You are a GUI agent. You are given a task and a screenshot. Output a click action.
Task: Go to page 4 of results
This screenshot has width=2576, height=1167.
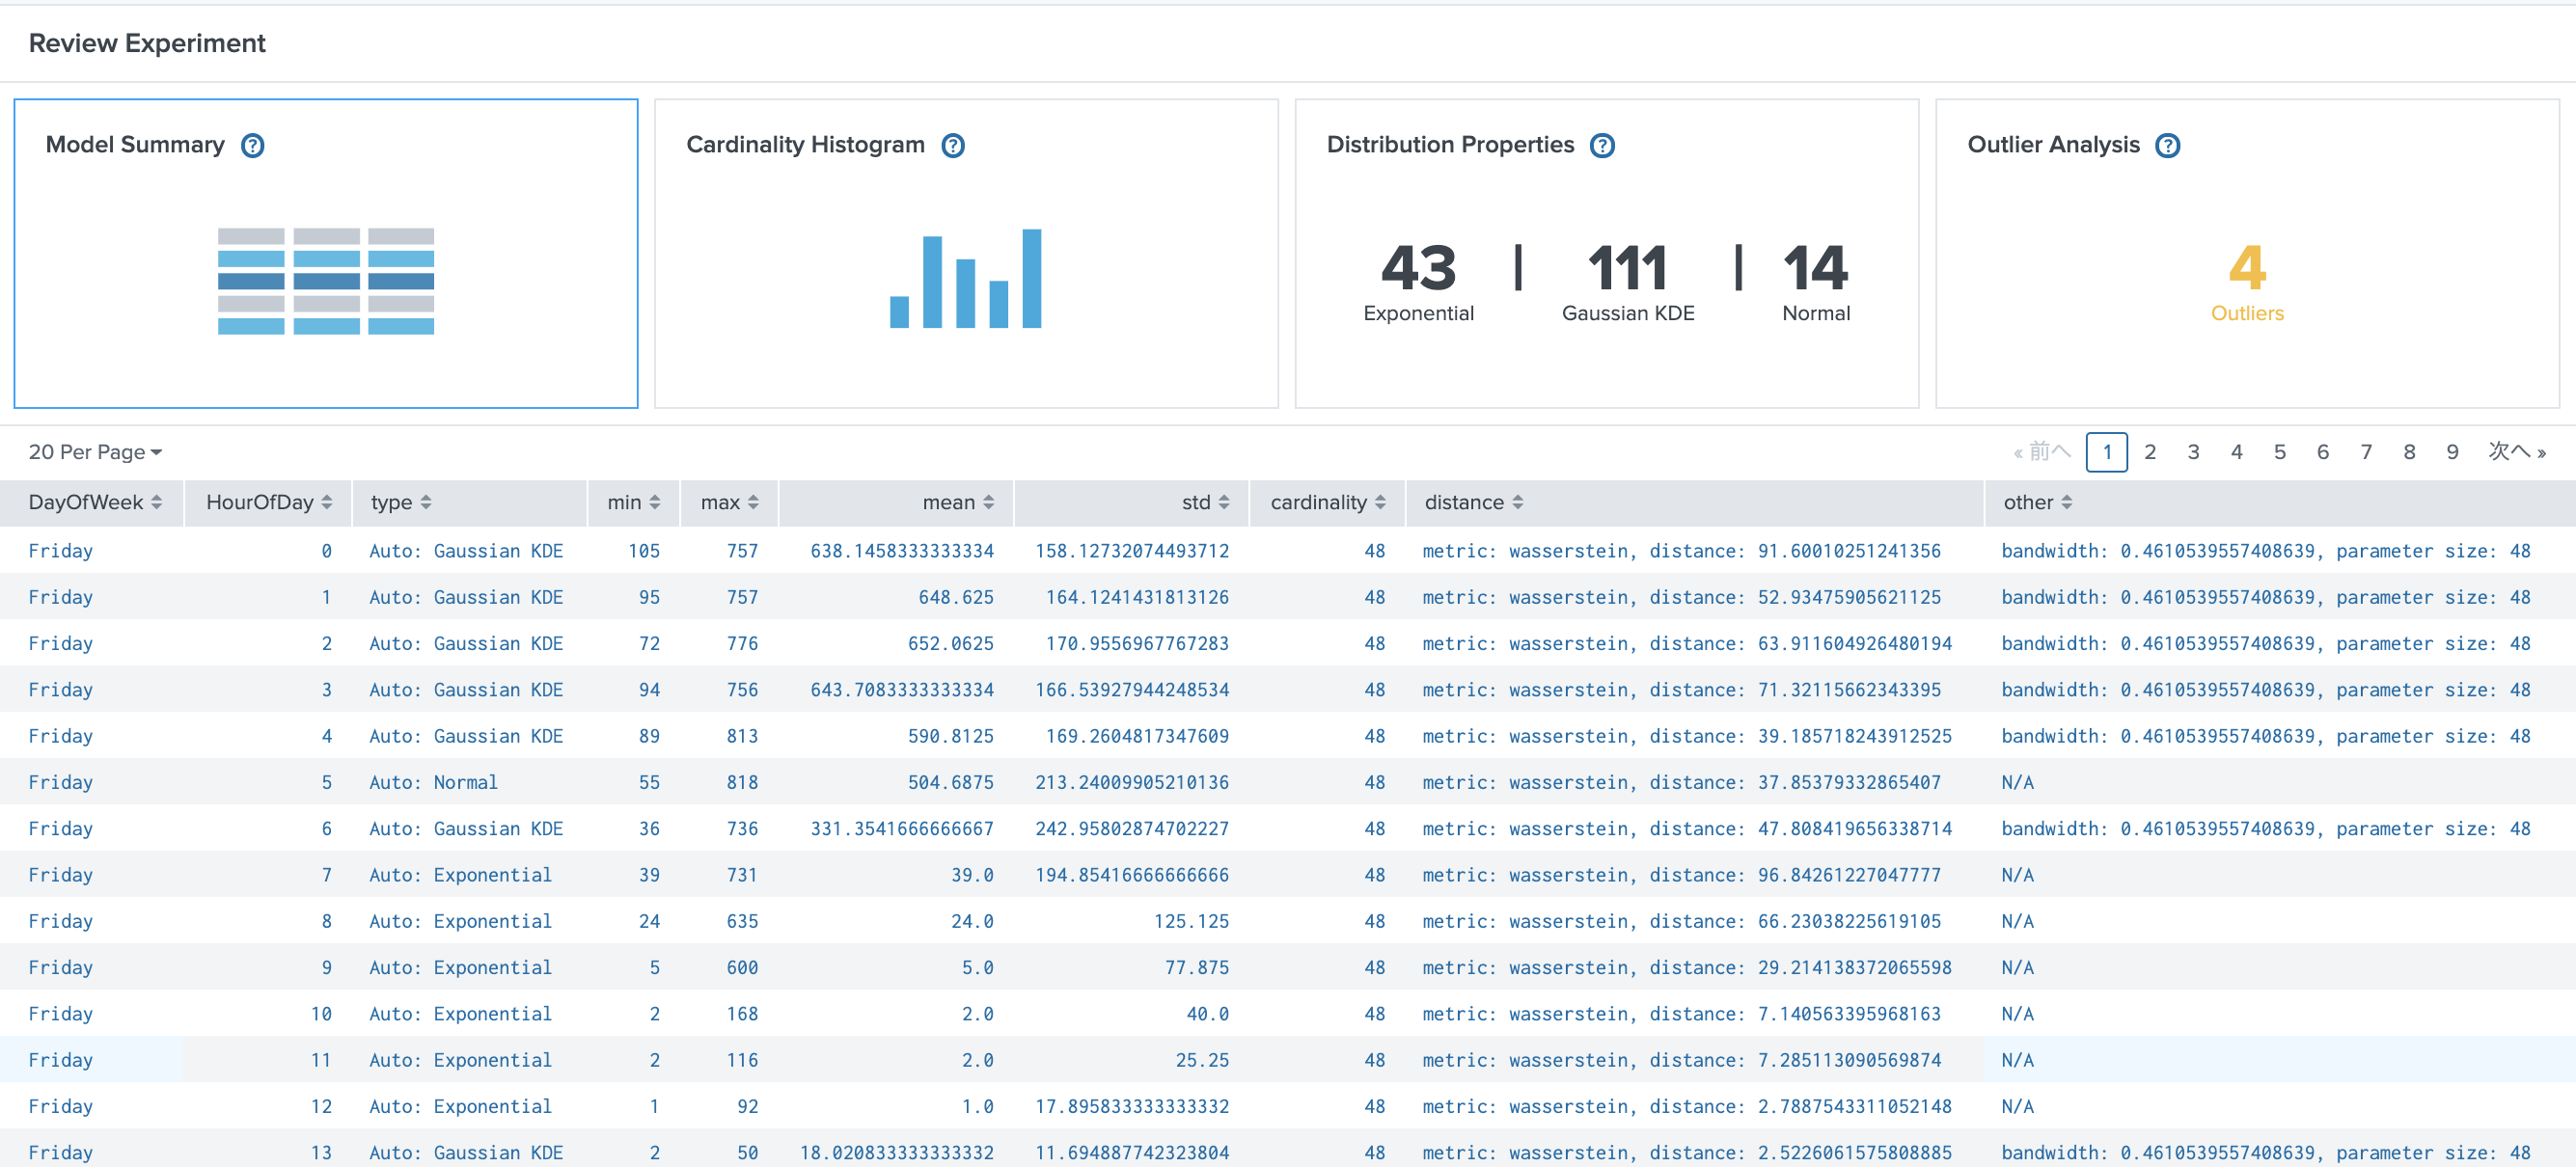point(2237,451)
